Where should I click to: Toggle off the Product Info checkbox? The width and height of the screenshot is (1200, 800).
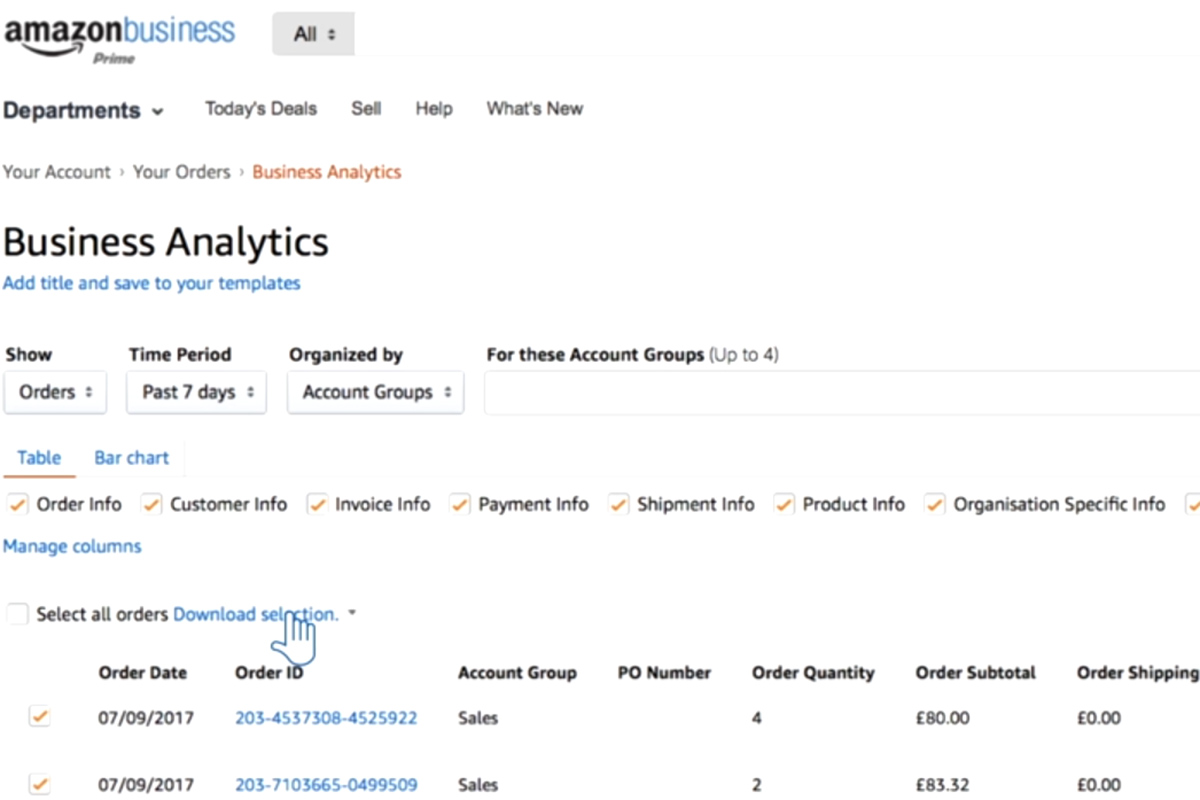[784, 504]
